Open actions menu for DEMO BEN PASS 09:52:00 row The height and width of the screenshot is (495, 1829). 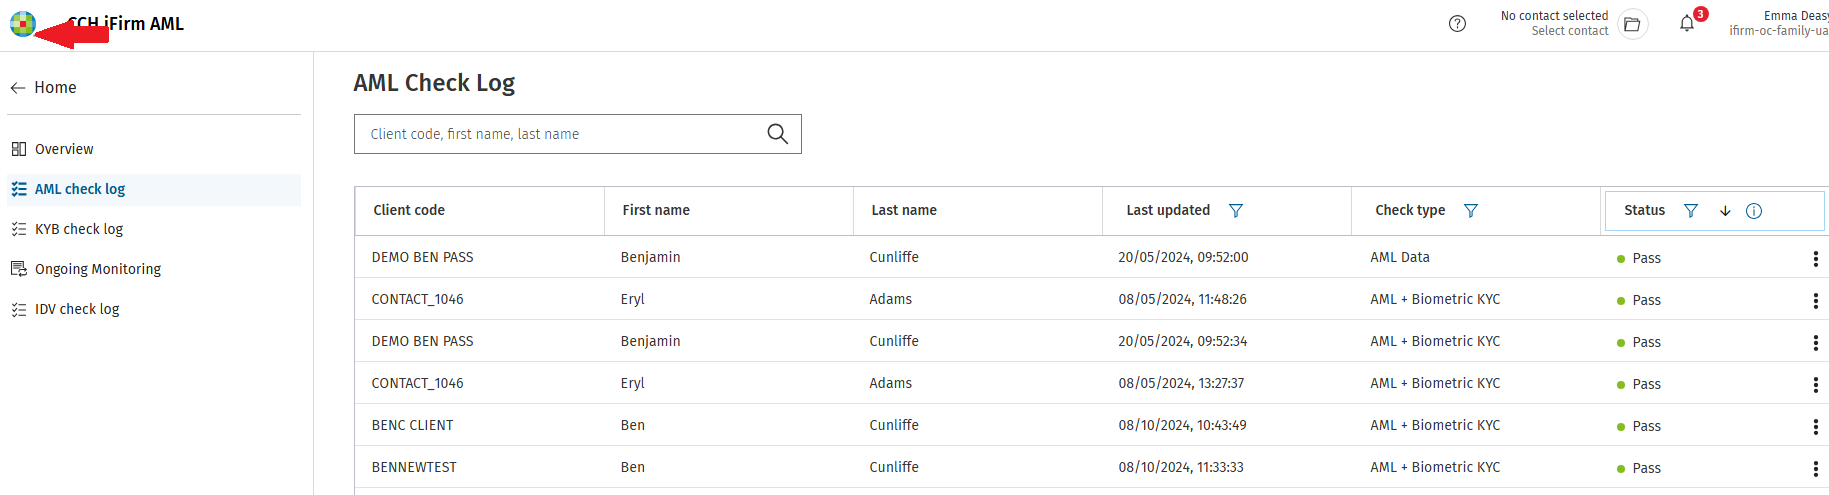coord(1815,259)
